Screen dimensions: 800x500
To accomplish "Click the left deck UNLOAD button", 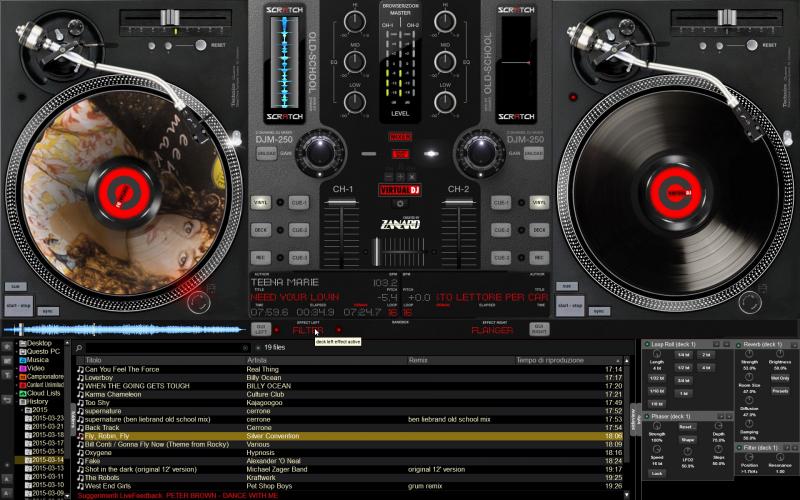I will click(x=266, y=153).
